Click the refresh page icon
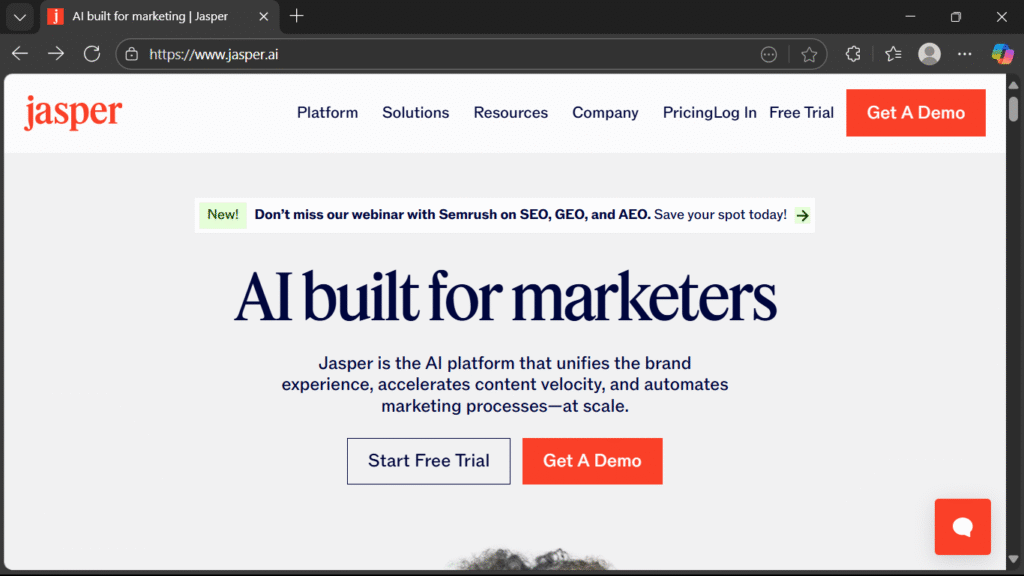Image resolution: width=1024 pixels, height=576 pixels. tap(91, 53)
